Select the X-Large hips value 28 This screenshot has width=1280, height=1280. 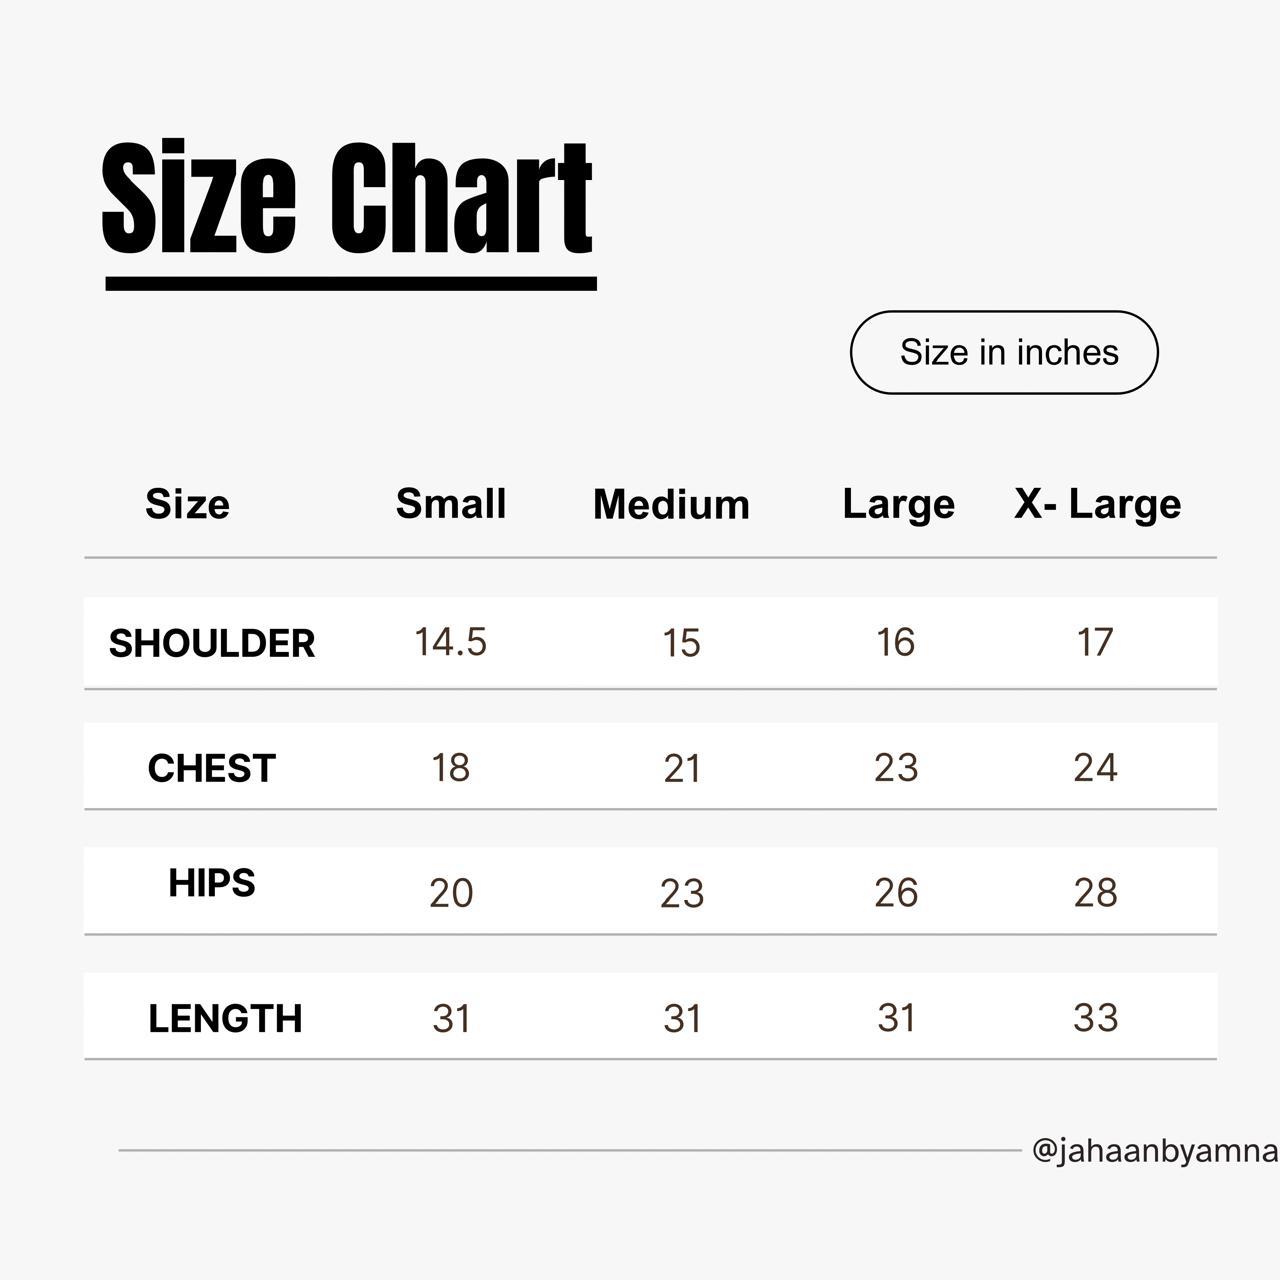1095,892
